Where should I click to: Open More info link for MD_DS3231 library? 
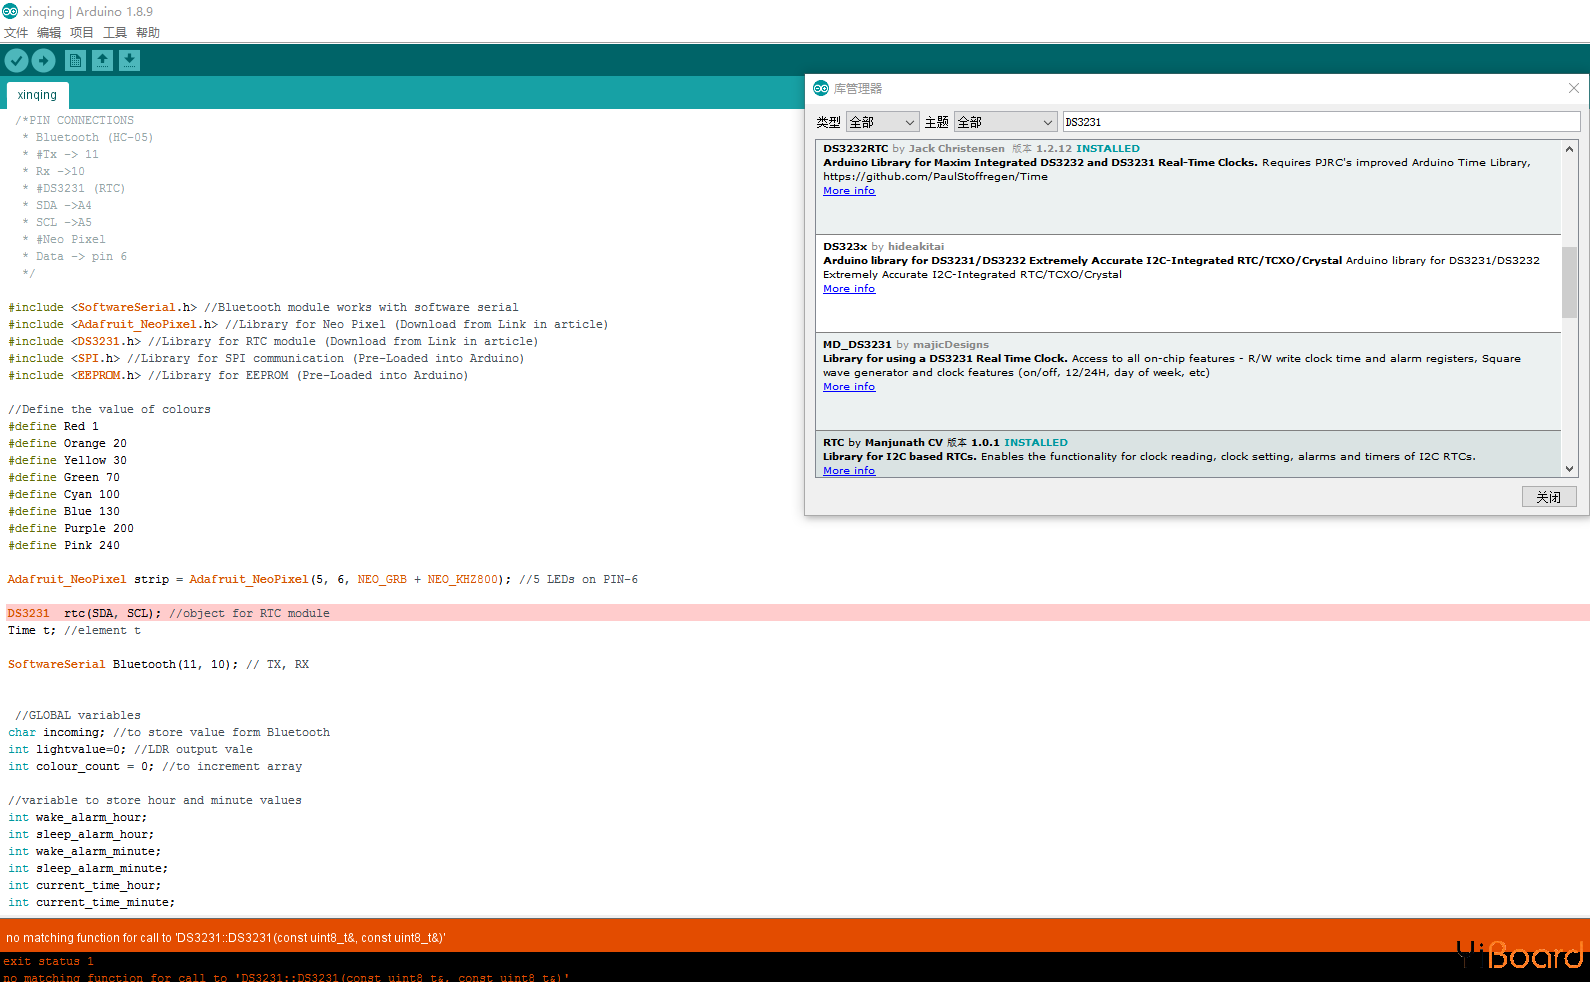(x=849, y=387)
